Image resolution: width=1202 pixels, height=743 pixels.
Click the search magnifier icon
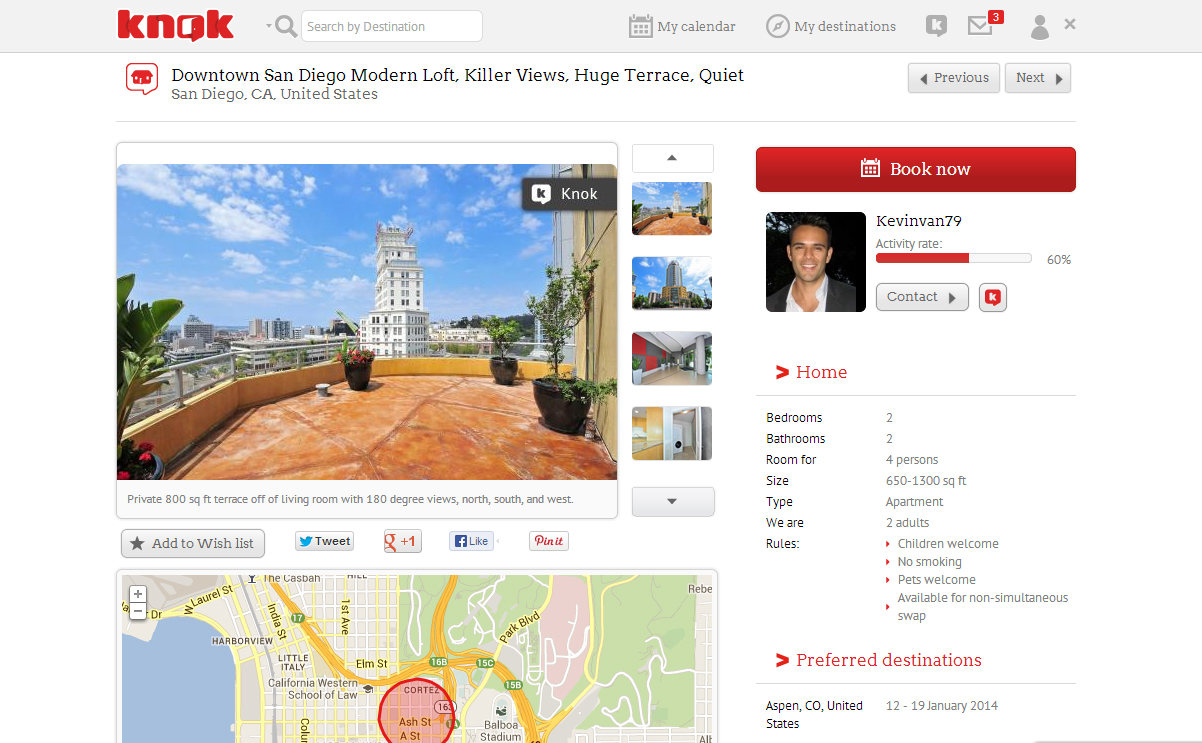click(286, 26)
